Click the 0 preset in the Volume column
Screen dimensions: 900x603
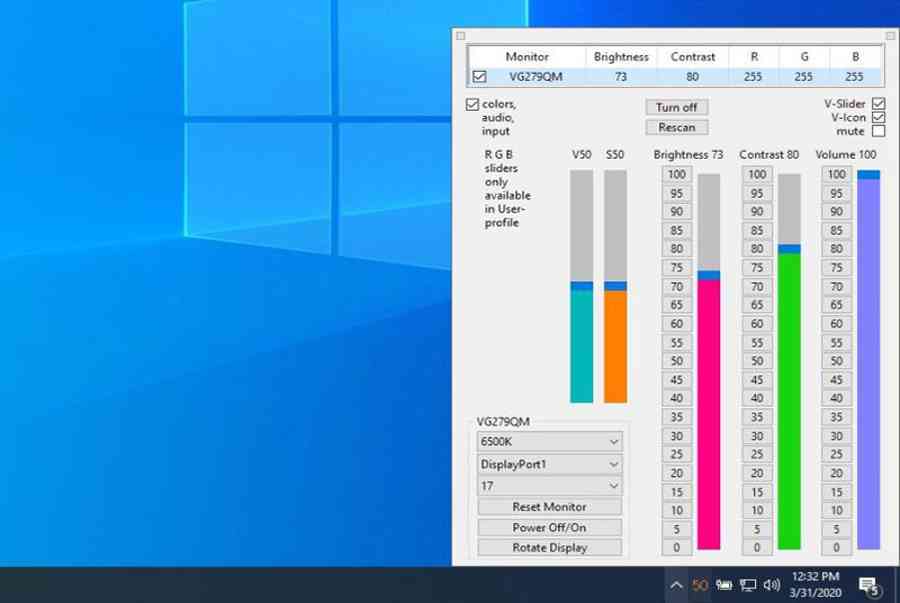[x=836, y=548]
